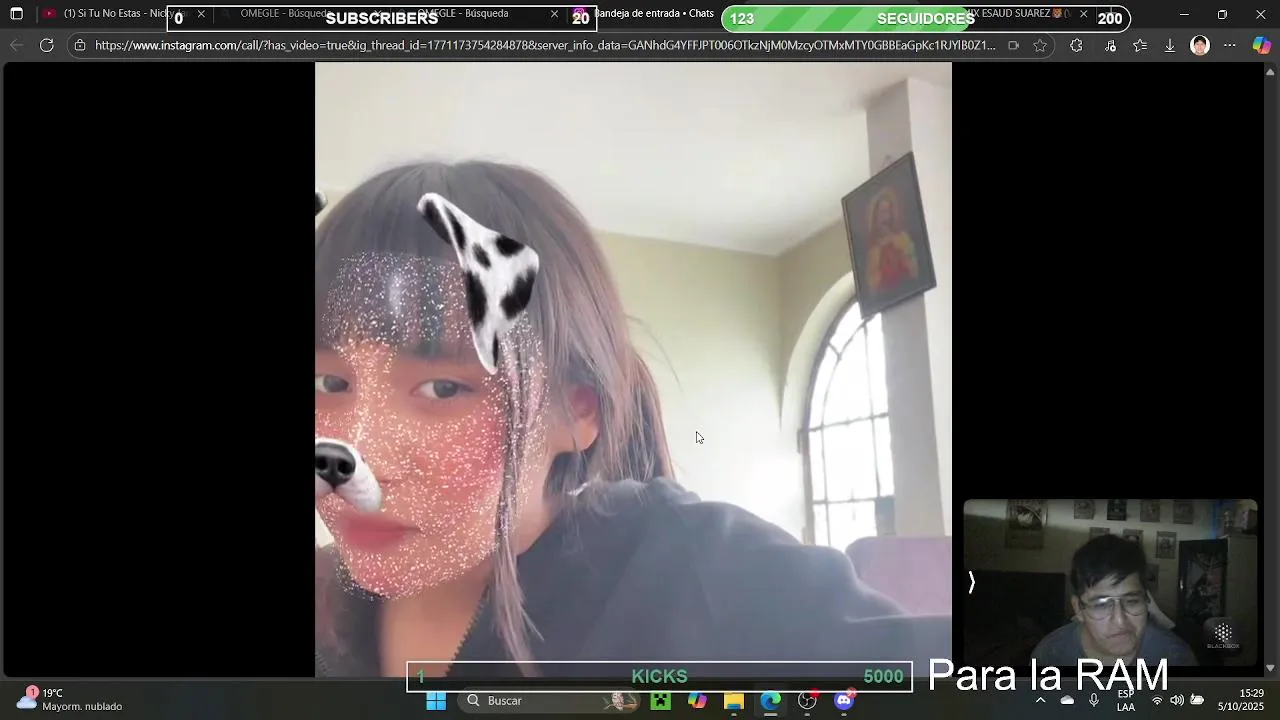Open Microsoft Edge from the taskbar
This screenshot has height=720, width=1280.
(770, 701)
